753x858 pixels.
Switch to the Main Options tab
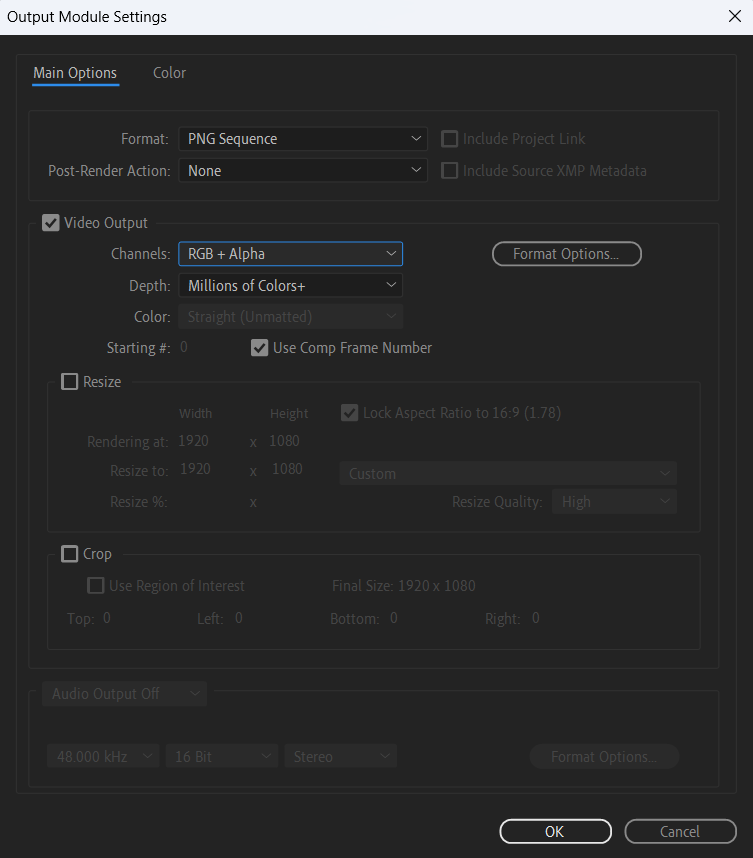(x=75, y=73)
